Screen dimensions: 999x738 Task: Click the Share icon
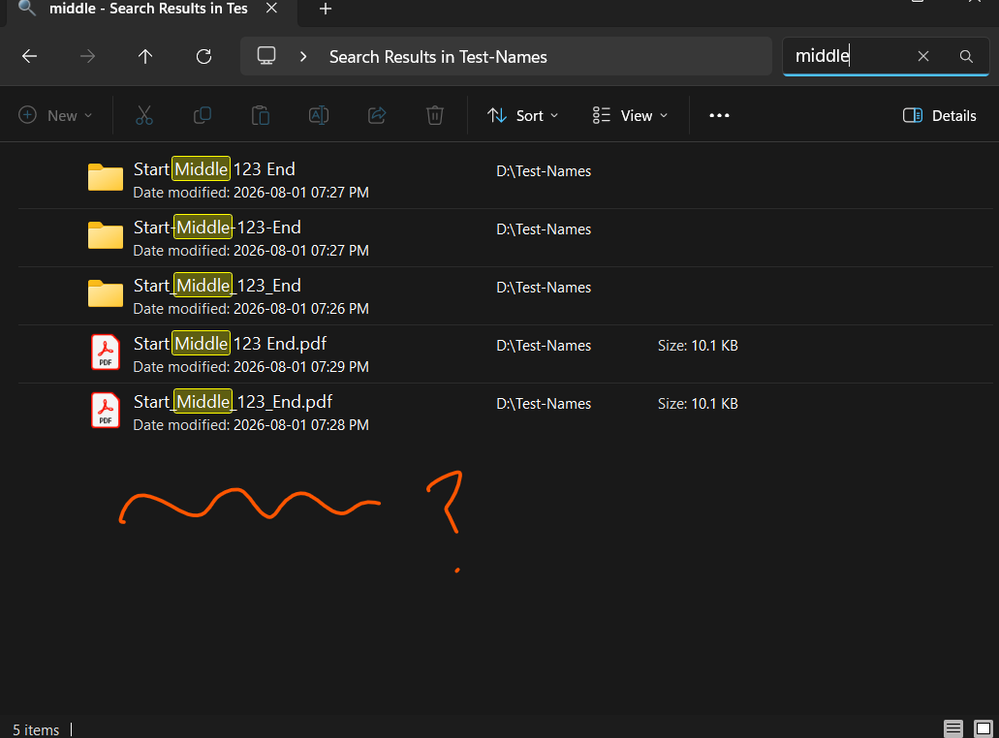click(x=377, y=115)
